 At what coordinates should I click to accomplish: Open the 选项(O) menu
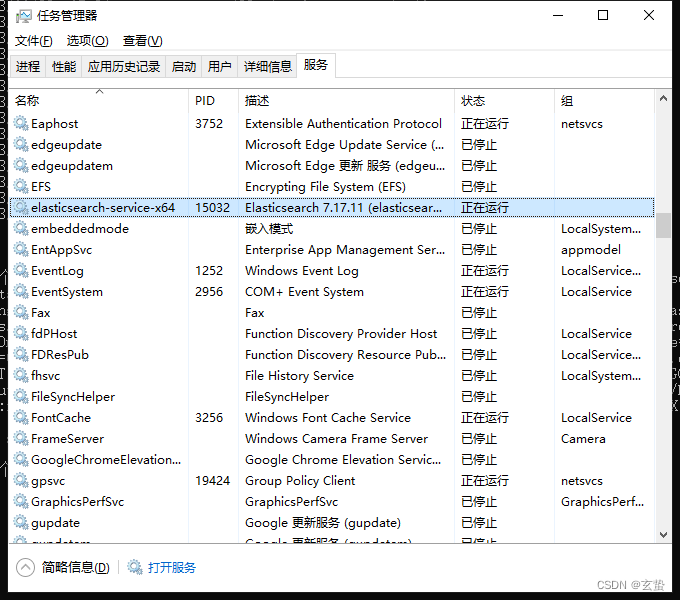coord(88,41)
